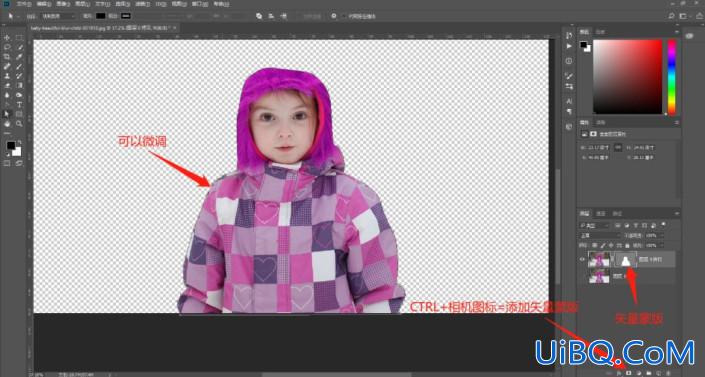Open Paragraph panel icon in dock
The image size is (705, 377).
[569, 111]
